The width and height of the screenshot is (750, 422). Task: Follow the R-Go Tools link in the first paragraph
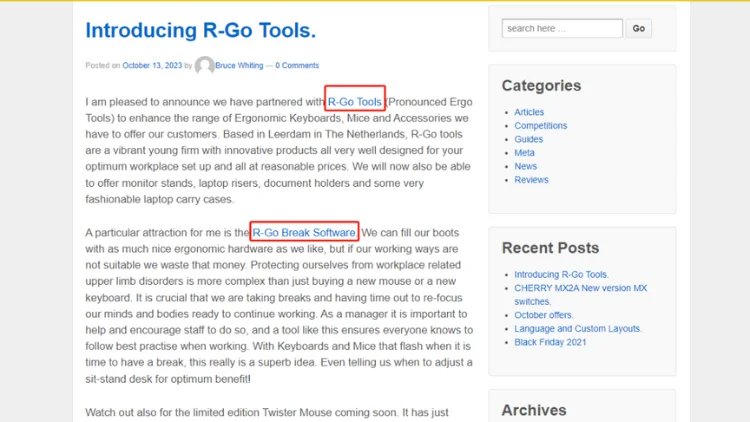[354, 102]
